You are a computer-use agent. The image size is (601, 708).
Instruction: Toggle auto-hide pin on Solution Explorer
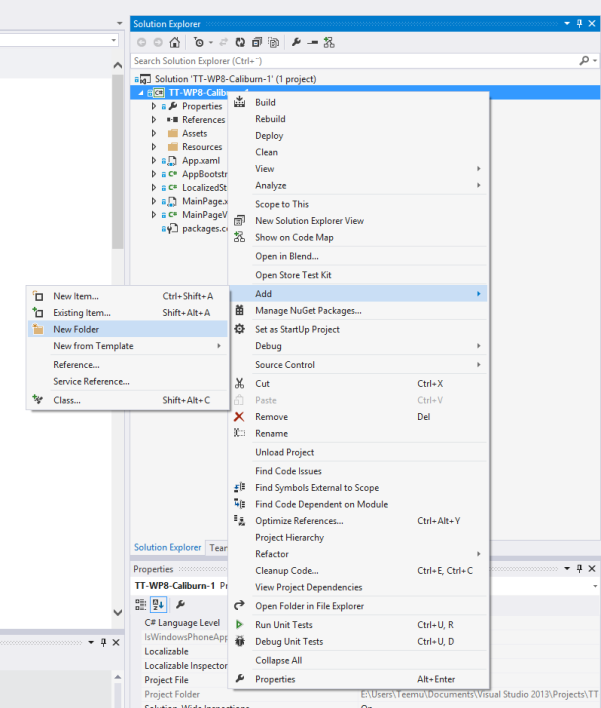(x=579, y=23)
